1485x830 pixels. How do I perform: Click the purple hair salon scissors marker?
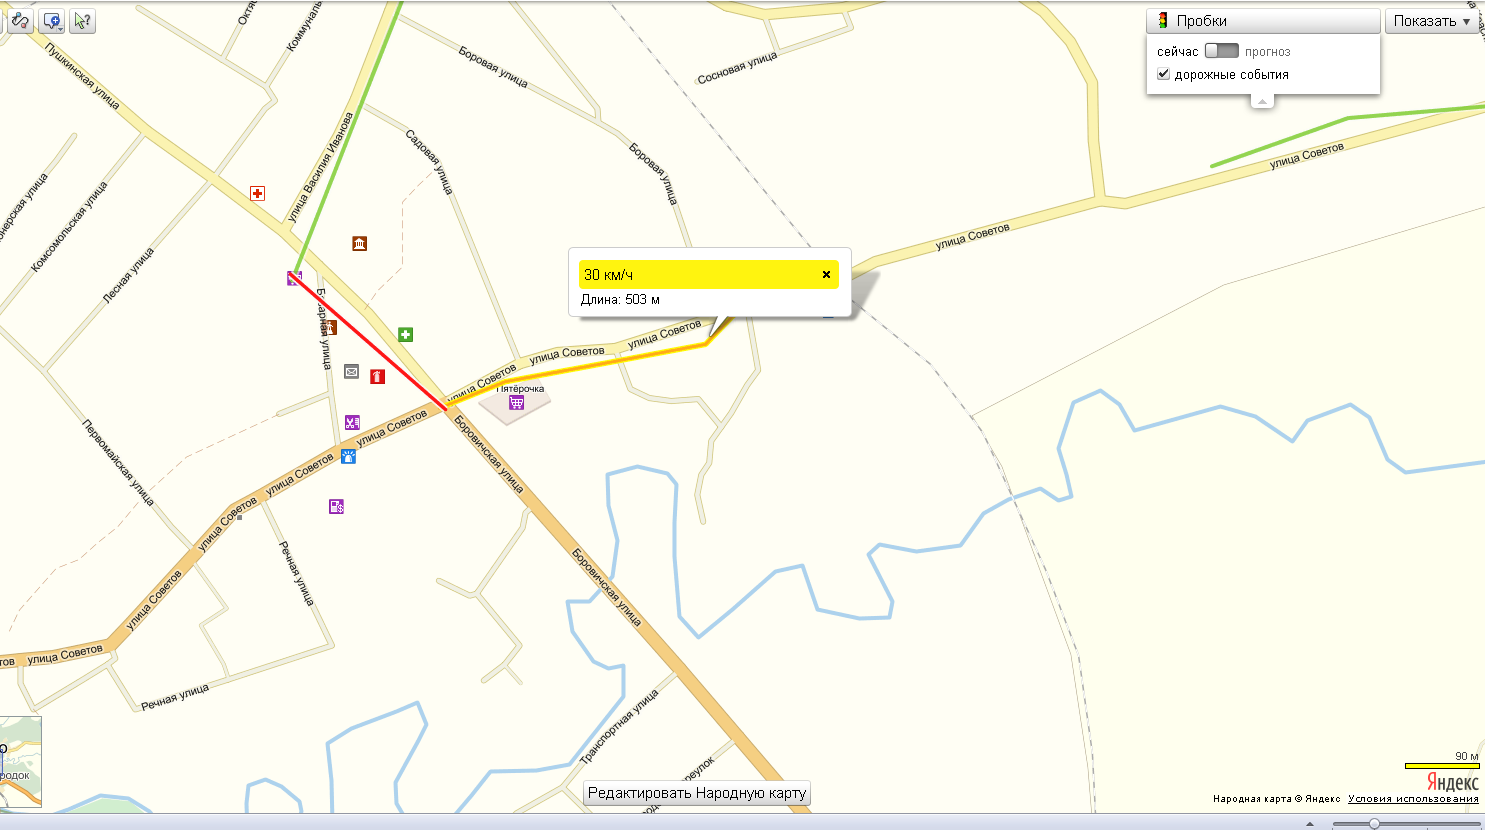pos(352,422)
